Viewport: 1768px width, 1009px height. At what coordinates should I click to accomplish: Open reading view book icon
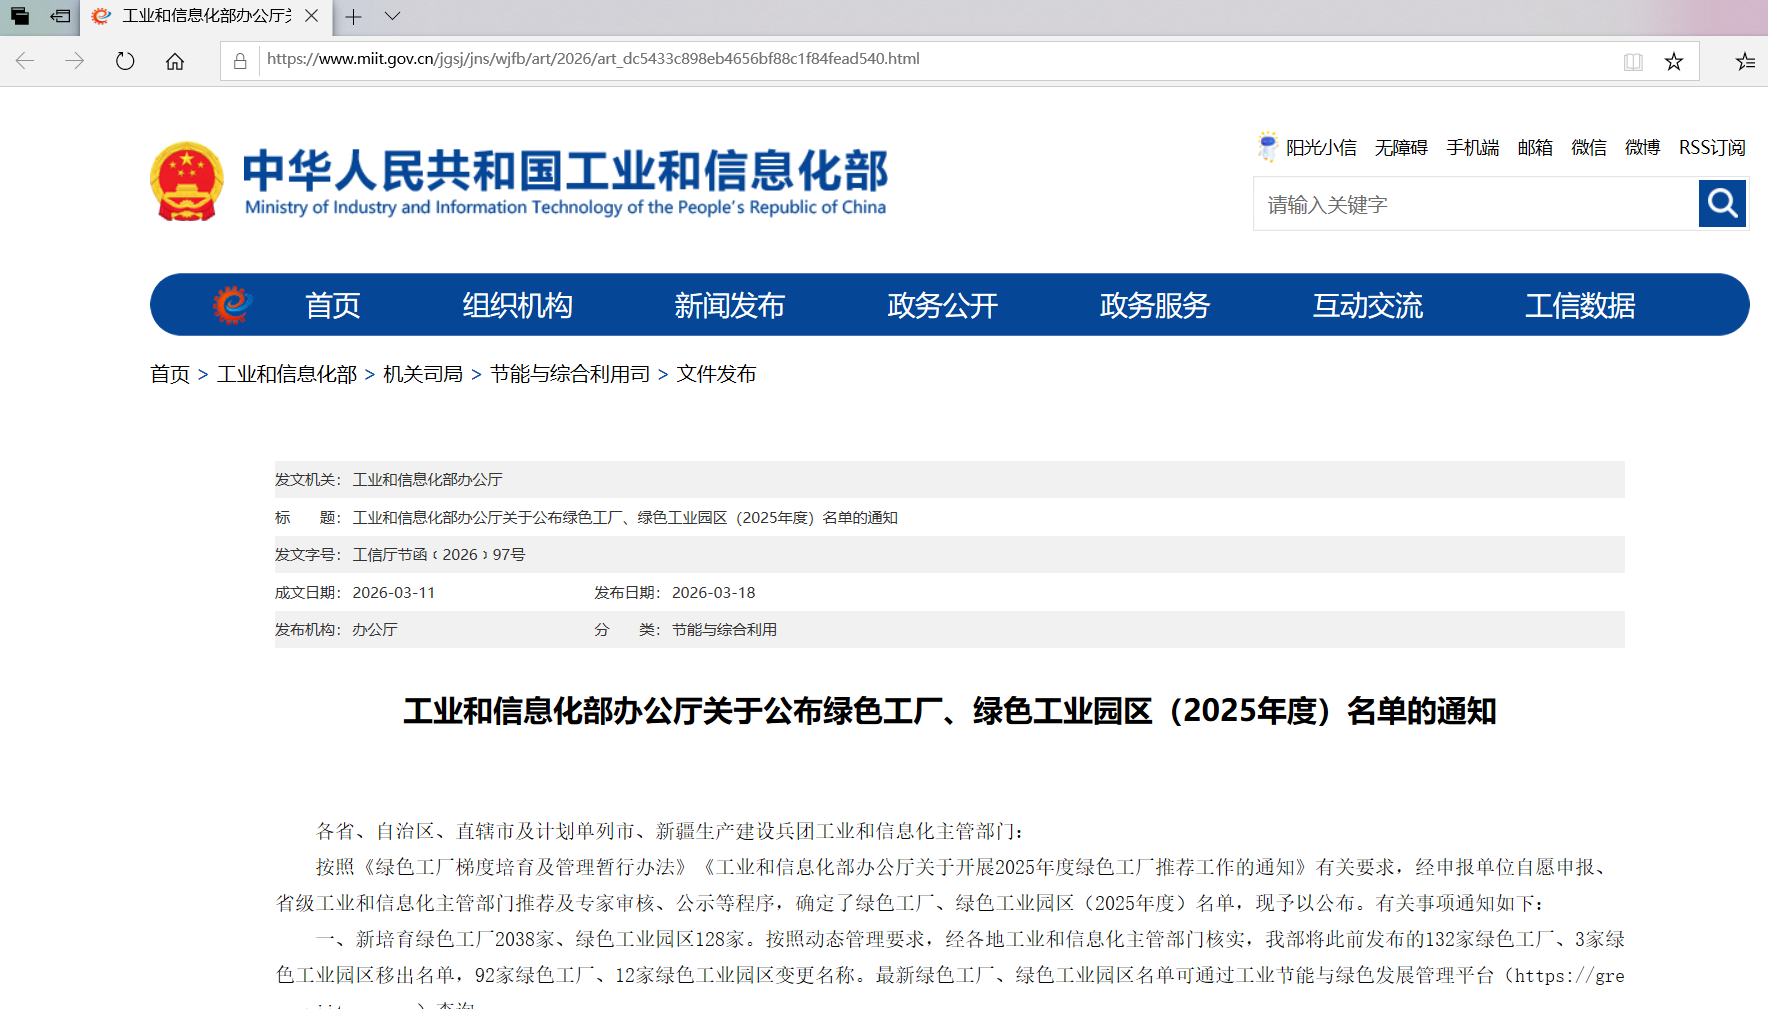point(1633,62)
